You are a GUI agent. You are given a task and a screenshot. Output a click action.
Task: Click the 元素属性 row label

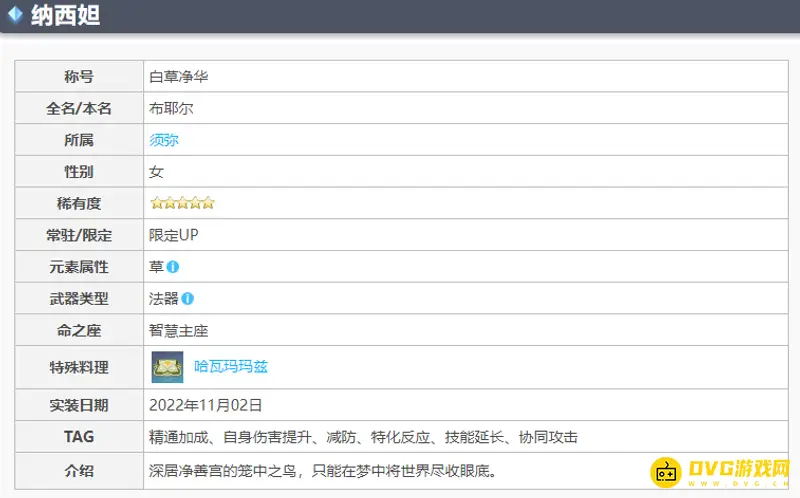point(79,267)
